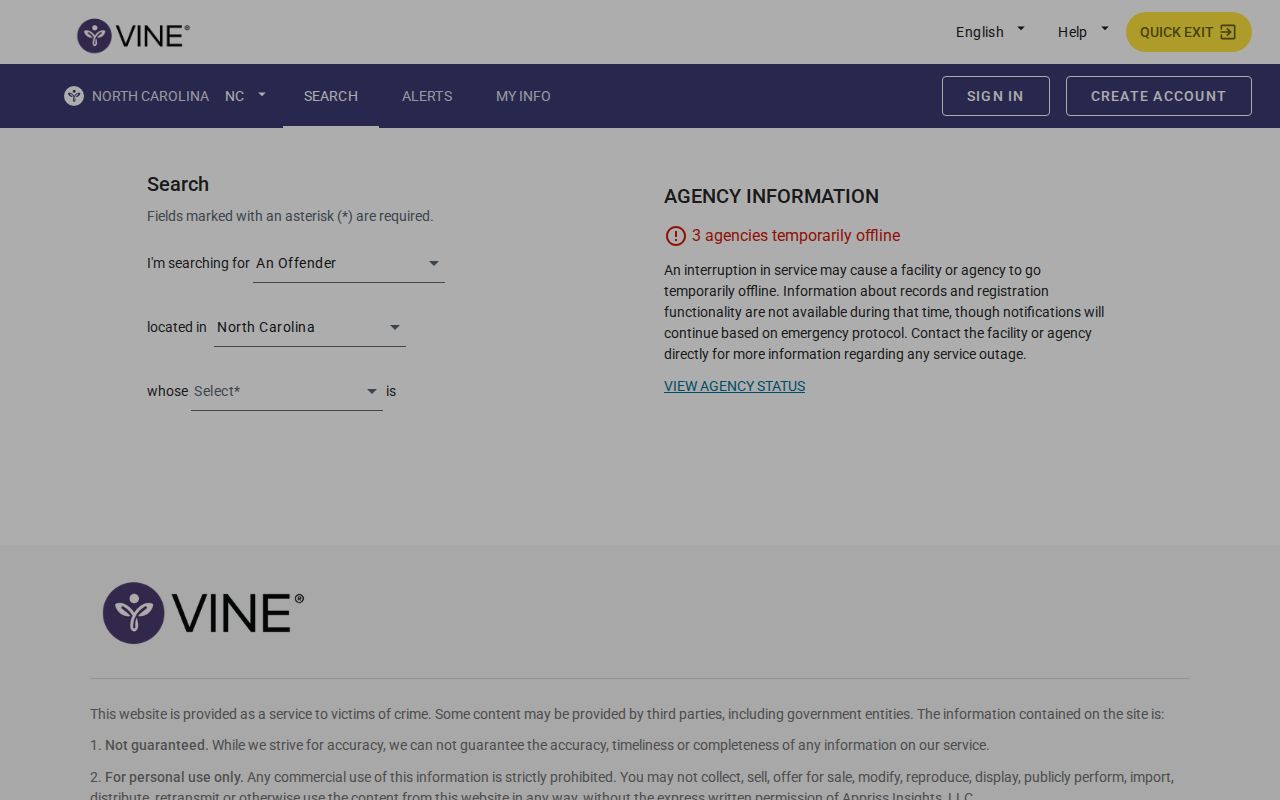1280x800 pixels.
Task: Click the NORTH CAROLINA label in navbar
Action: point(150,96)
